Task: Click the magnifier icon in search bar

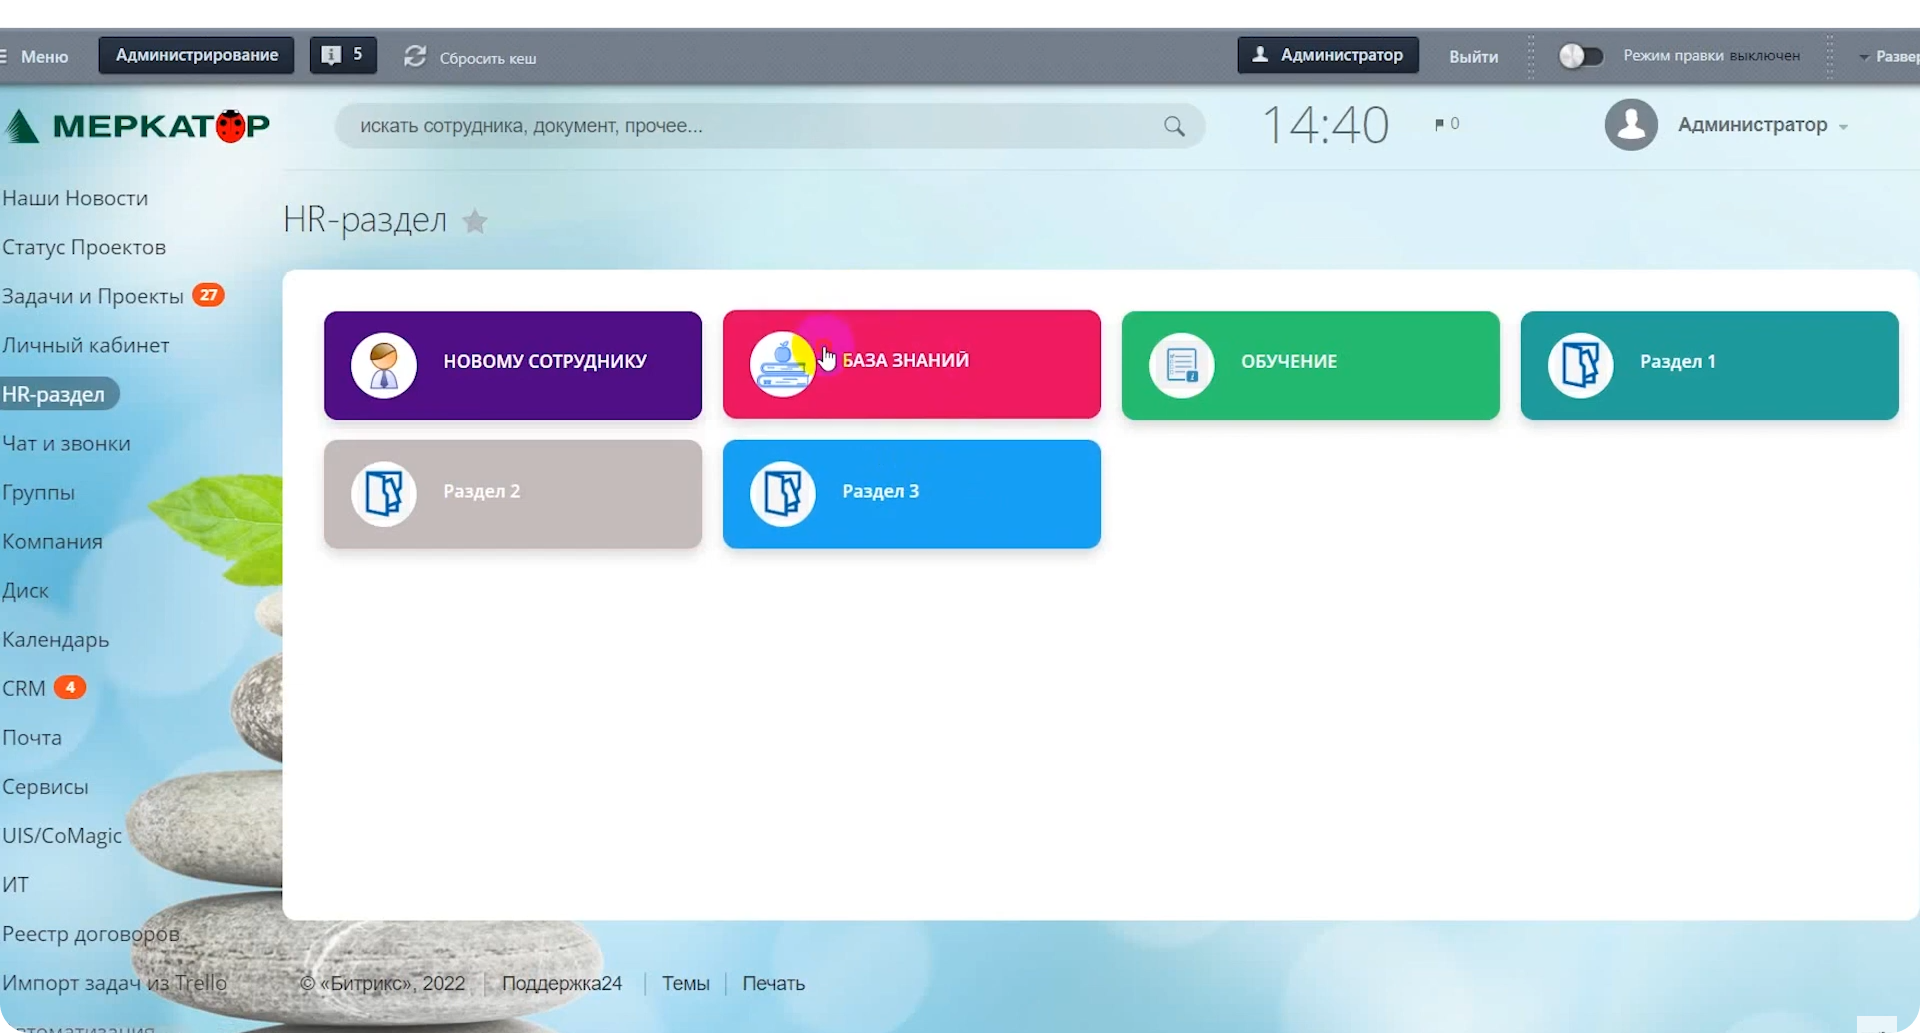Action: [x=1174, y=126]
